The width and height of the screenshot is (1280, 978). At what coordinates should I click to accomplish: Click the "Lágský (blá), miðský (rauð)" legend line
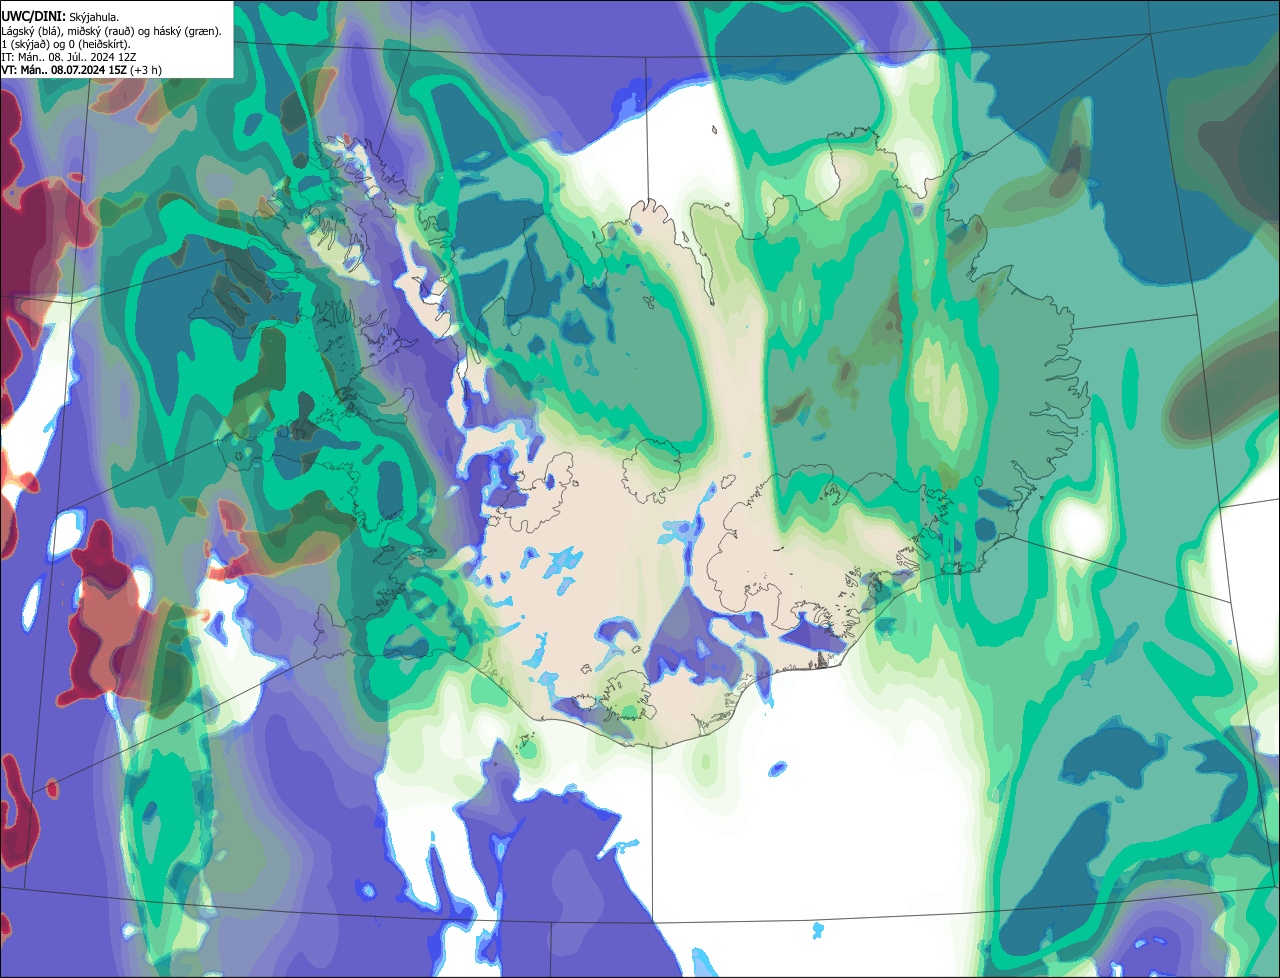tap(111, 31)
